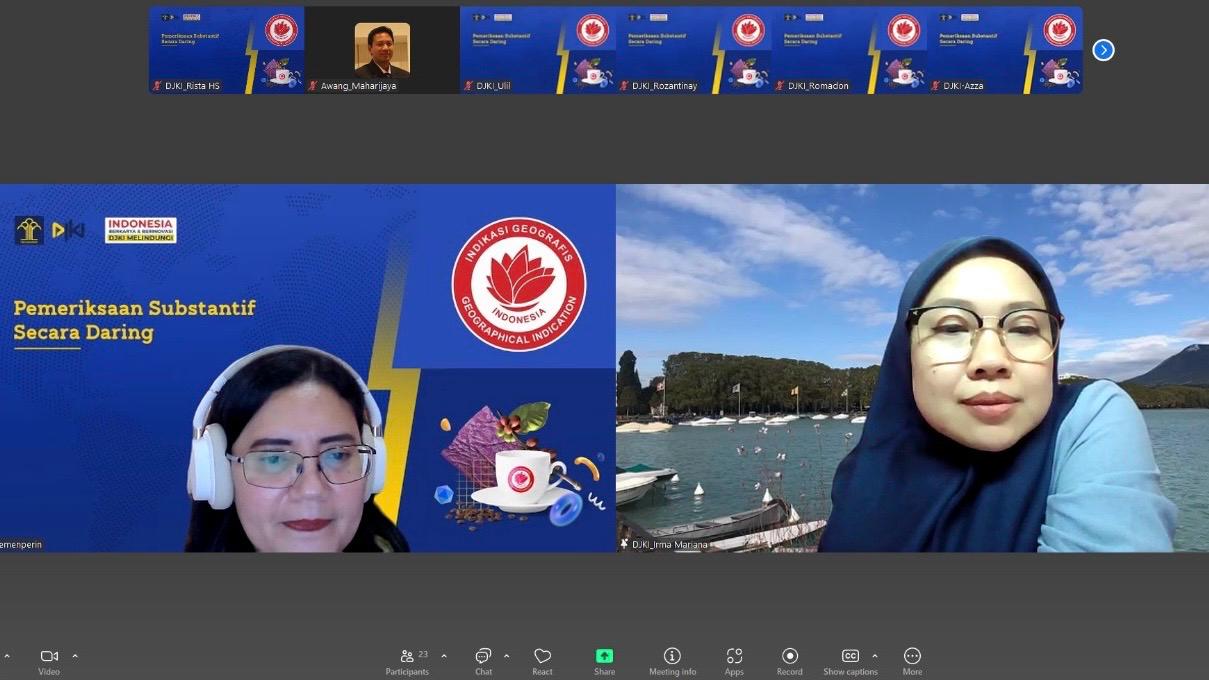
Task: Expand the Show captions options arrow
Action: (x=875, y=656)
